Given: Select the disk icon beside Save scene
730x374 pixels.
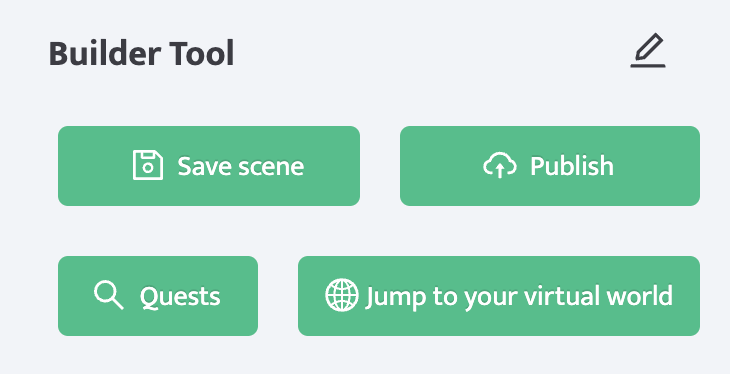Looking at the screenshot, I should pyautogui.click(x=148, y=165).
